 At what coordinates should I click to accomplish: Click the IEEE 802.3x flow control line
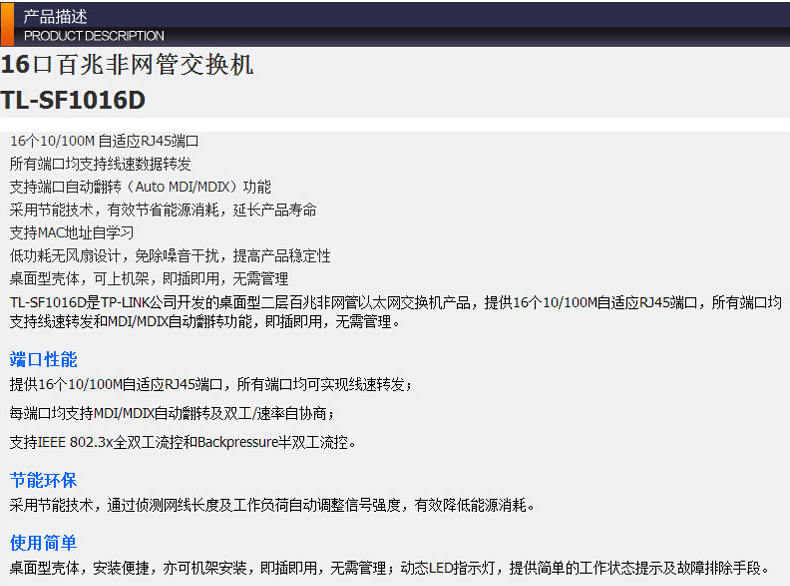(183, 442)
